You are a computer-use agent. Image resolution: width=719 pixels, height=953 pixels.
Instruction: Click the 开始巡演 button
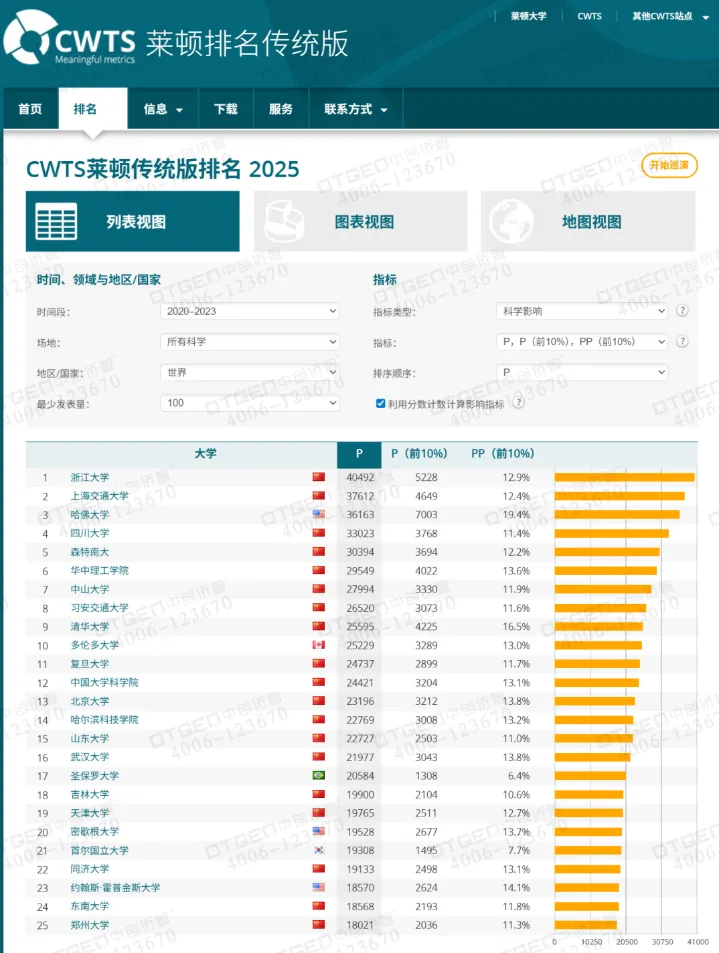click(x=669, y=165)
